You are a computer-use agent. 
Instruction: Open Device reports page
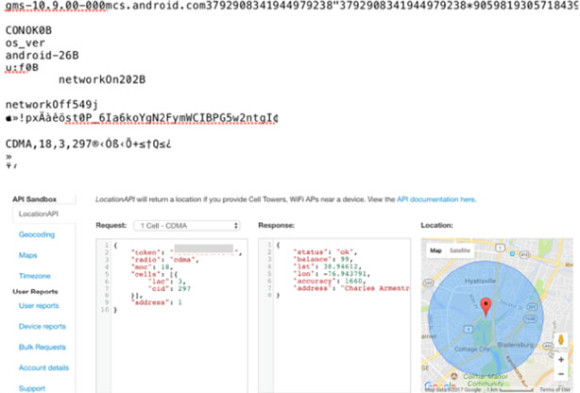click(x=42, y=326)
